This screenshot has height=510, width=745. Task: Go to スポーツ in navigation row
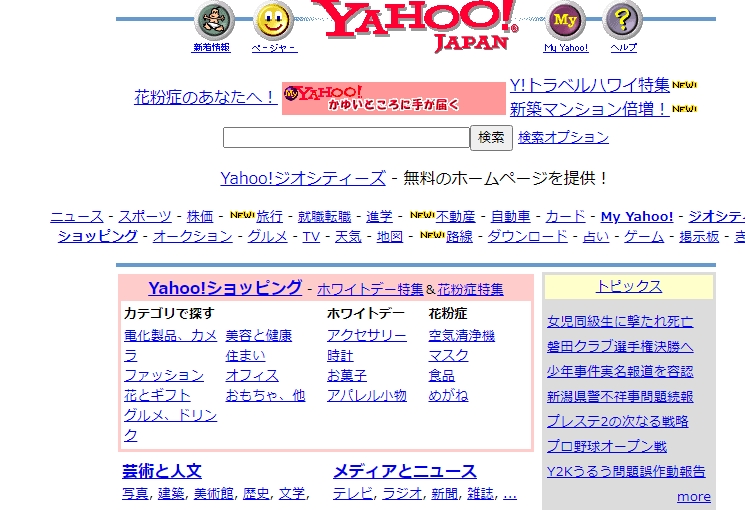145,216
